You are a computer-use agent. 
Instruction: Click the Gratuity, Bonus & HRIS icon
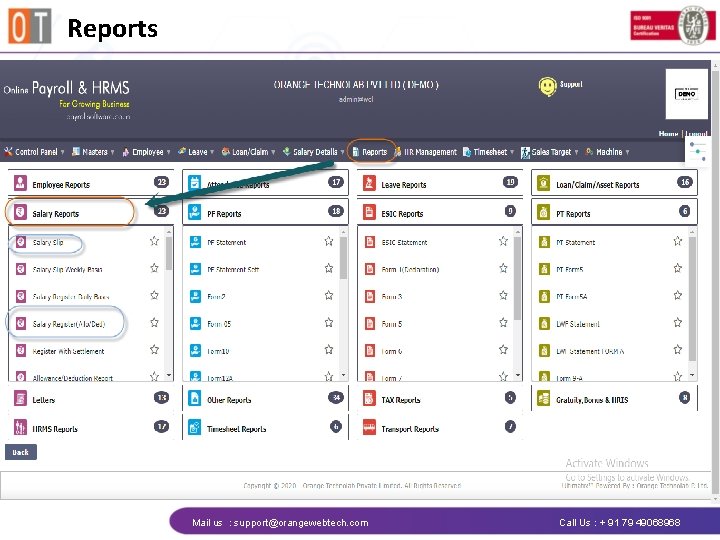coord(544,398)
